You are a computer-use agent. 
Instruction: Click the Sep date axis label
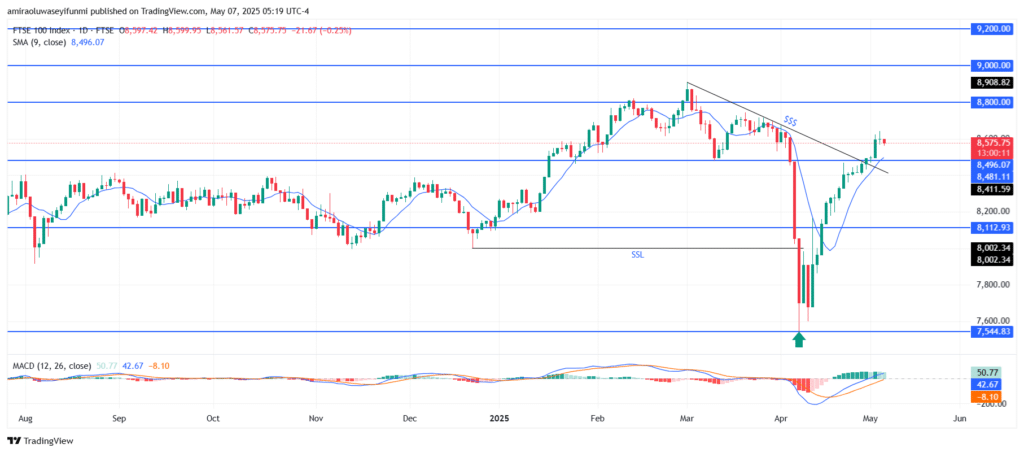(x=118, y=416)
